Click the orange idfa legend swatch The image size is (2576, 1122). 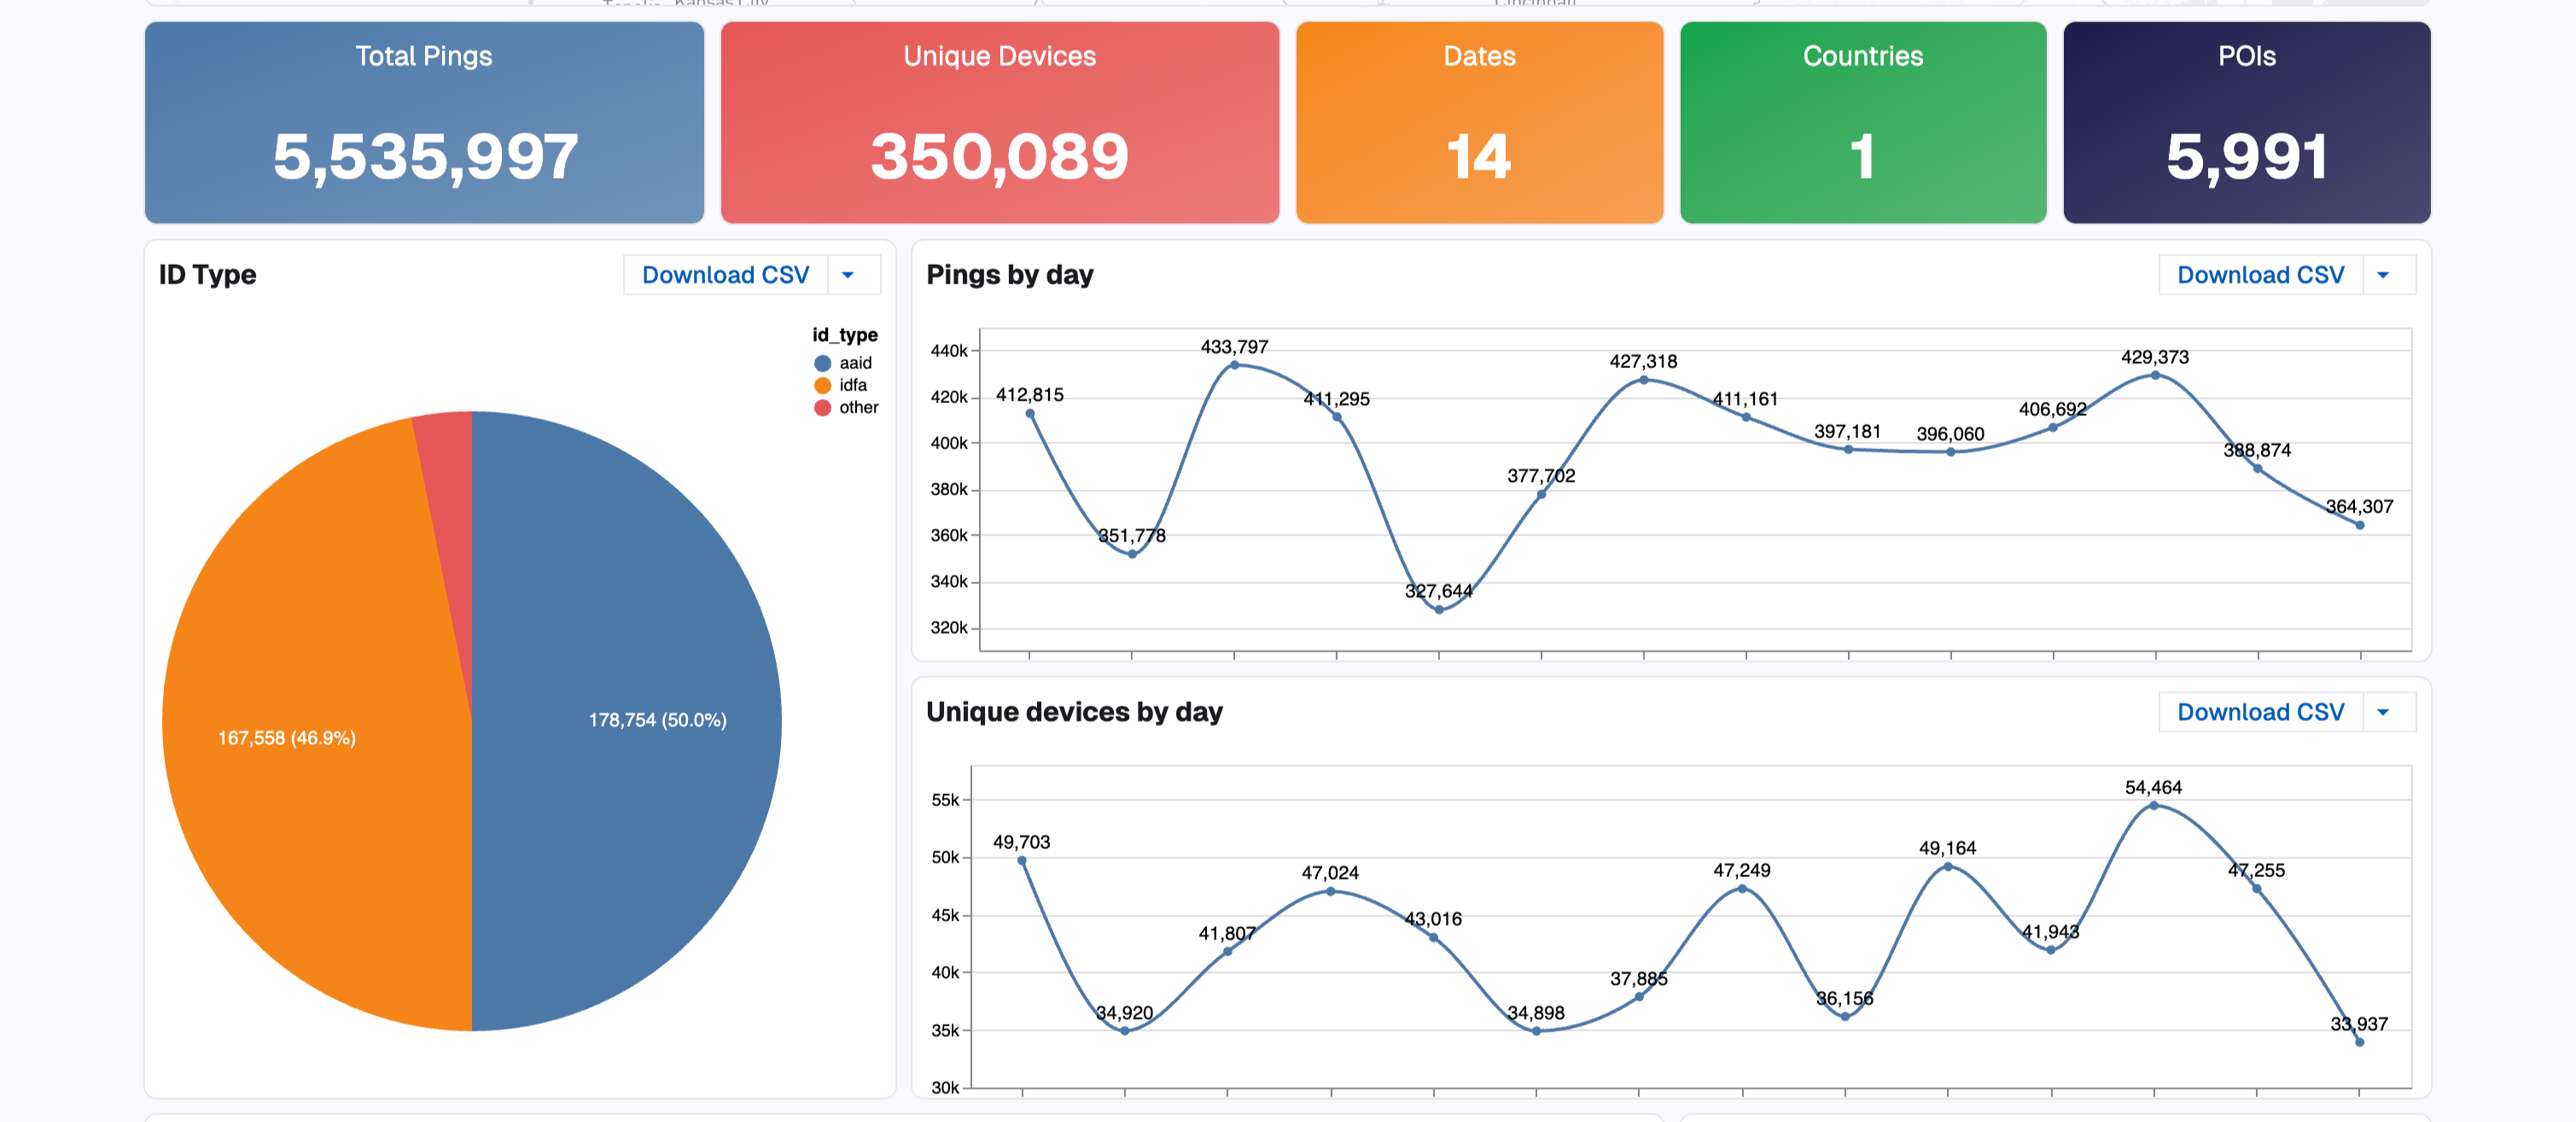[823, 385]
